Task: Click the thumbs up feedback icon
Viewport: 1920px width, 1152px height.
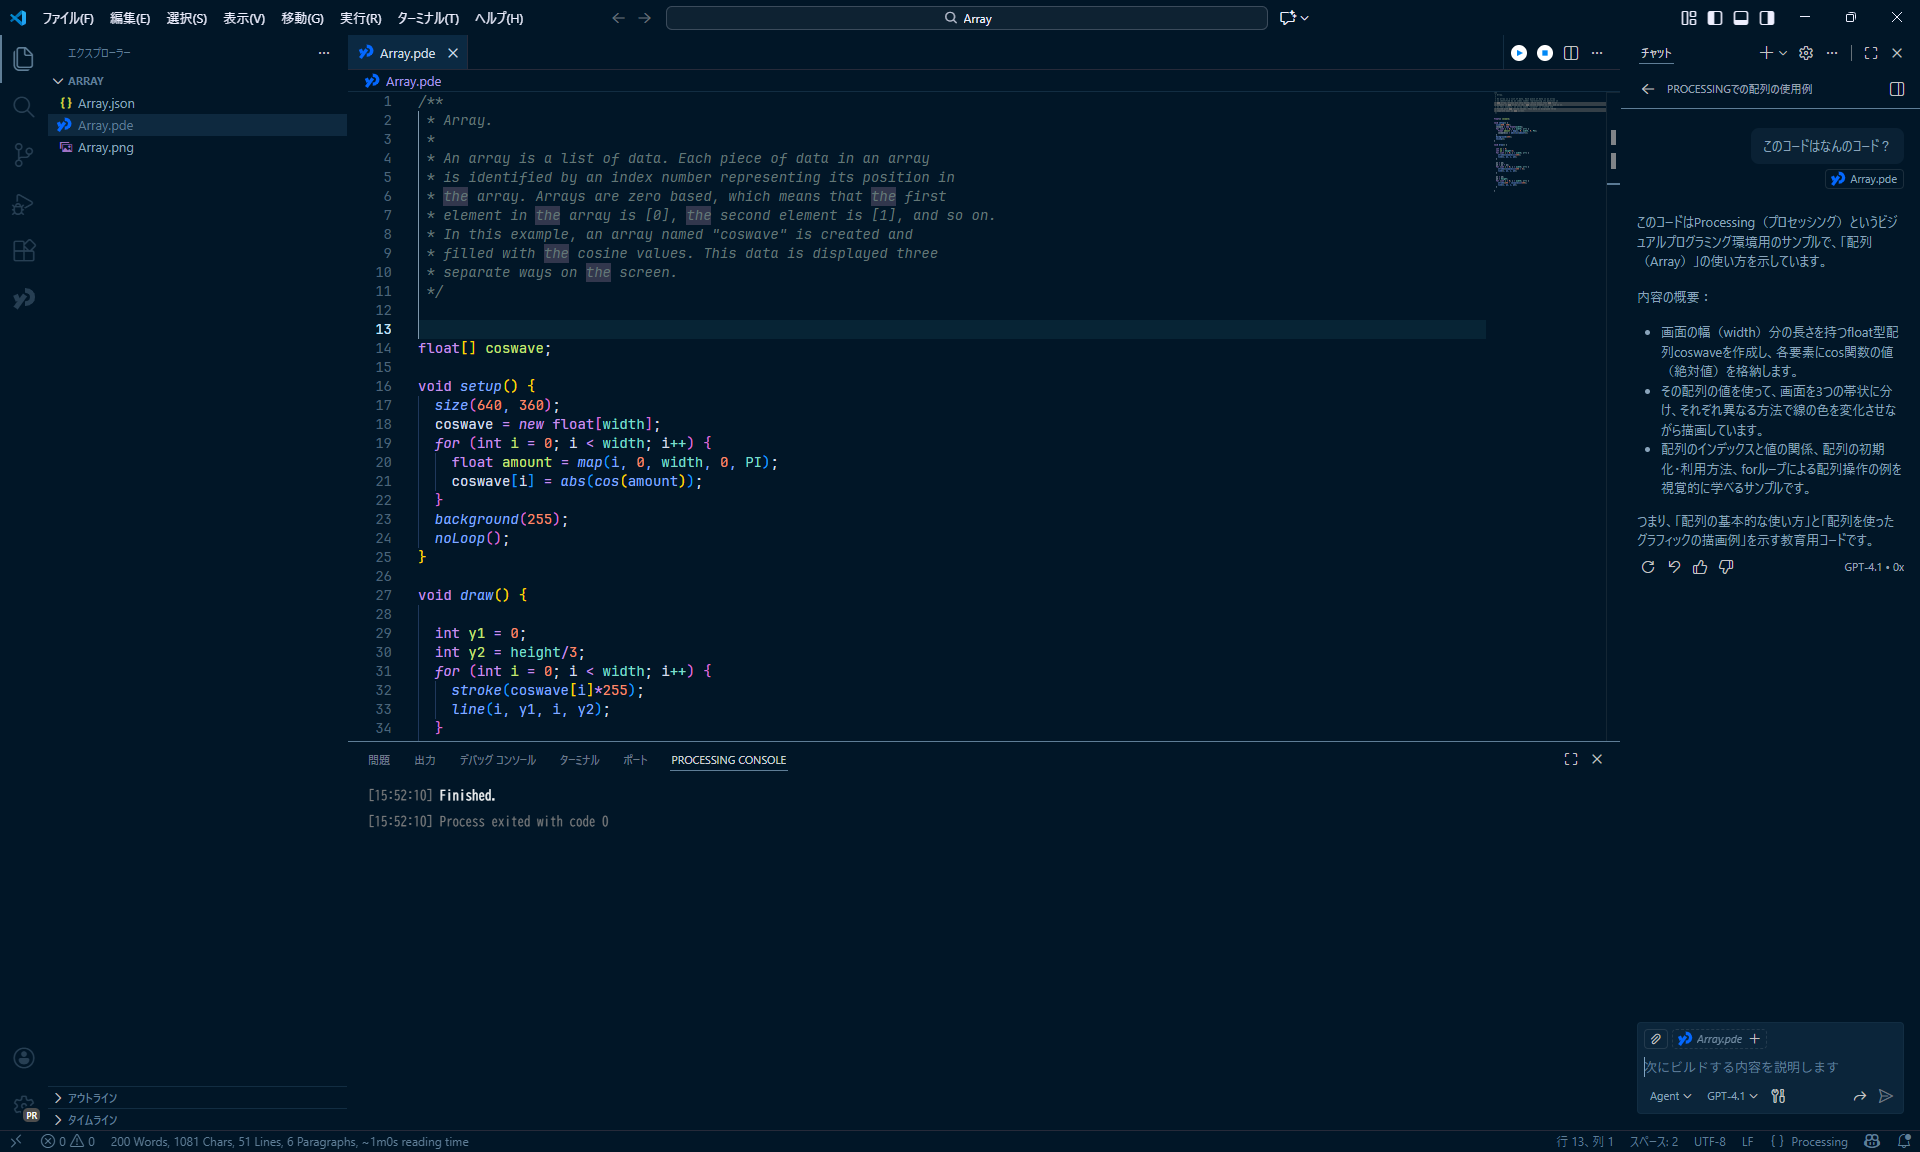Action: tap(1700, 567)
